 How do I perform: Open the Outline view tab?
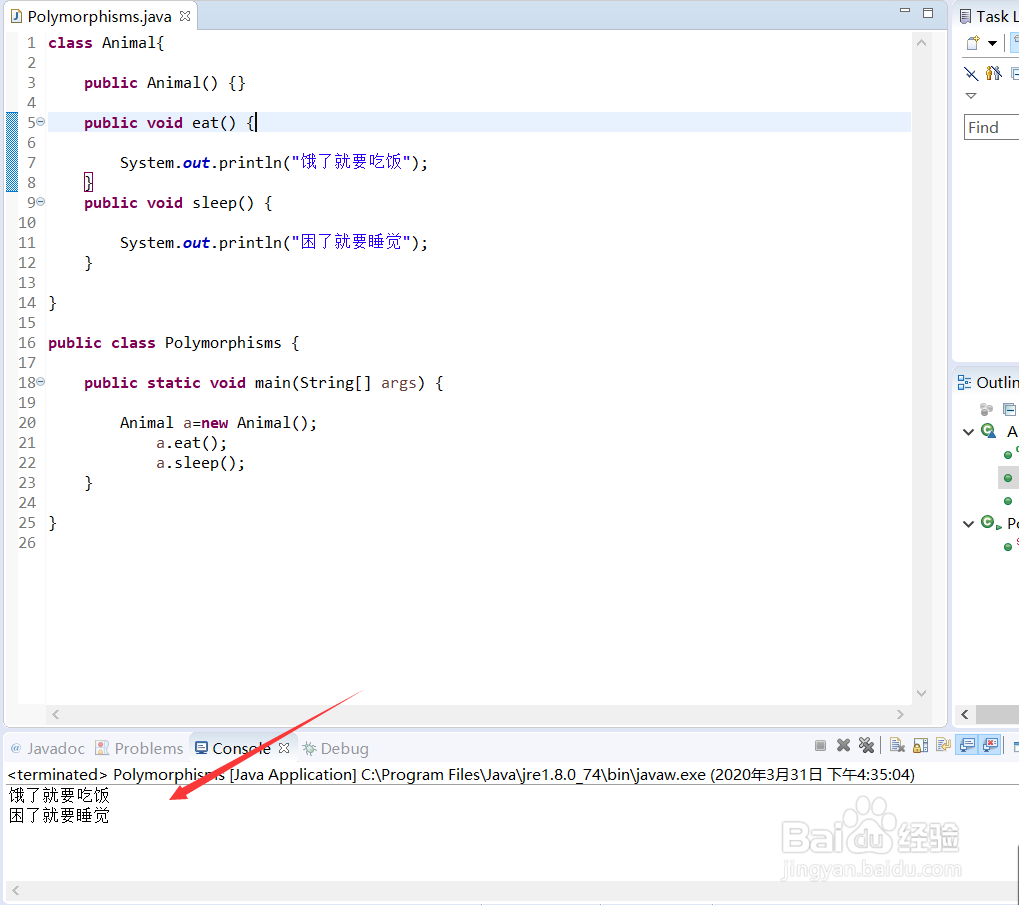pyautogui.click(x=988, y=383)
